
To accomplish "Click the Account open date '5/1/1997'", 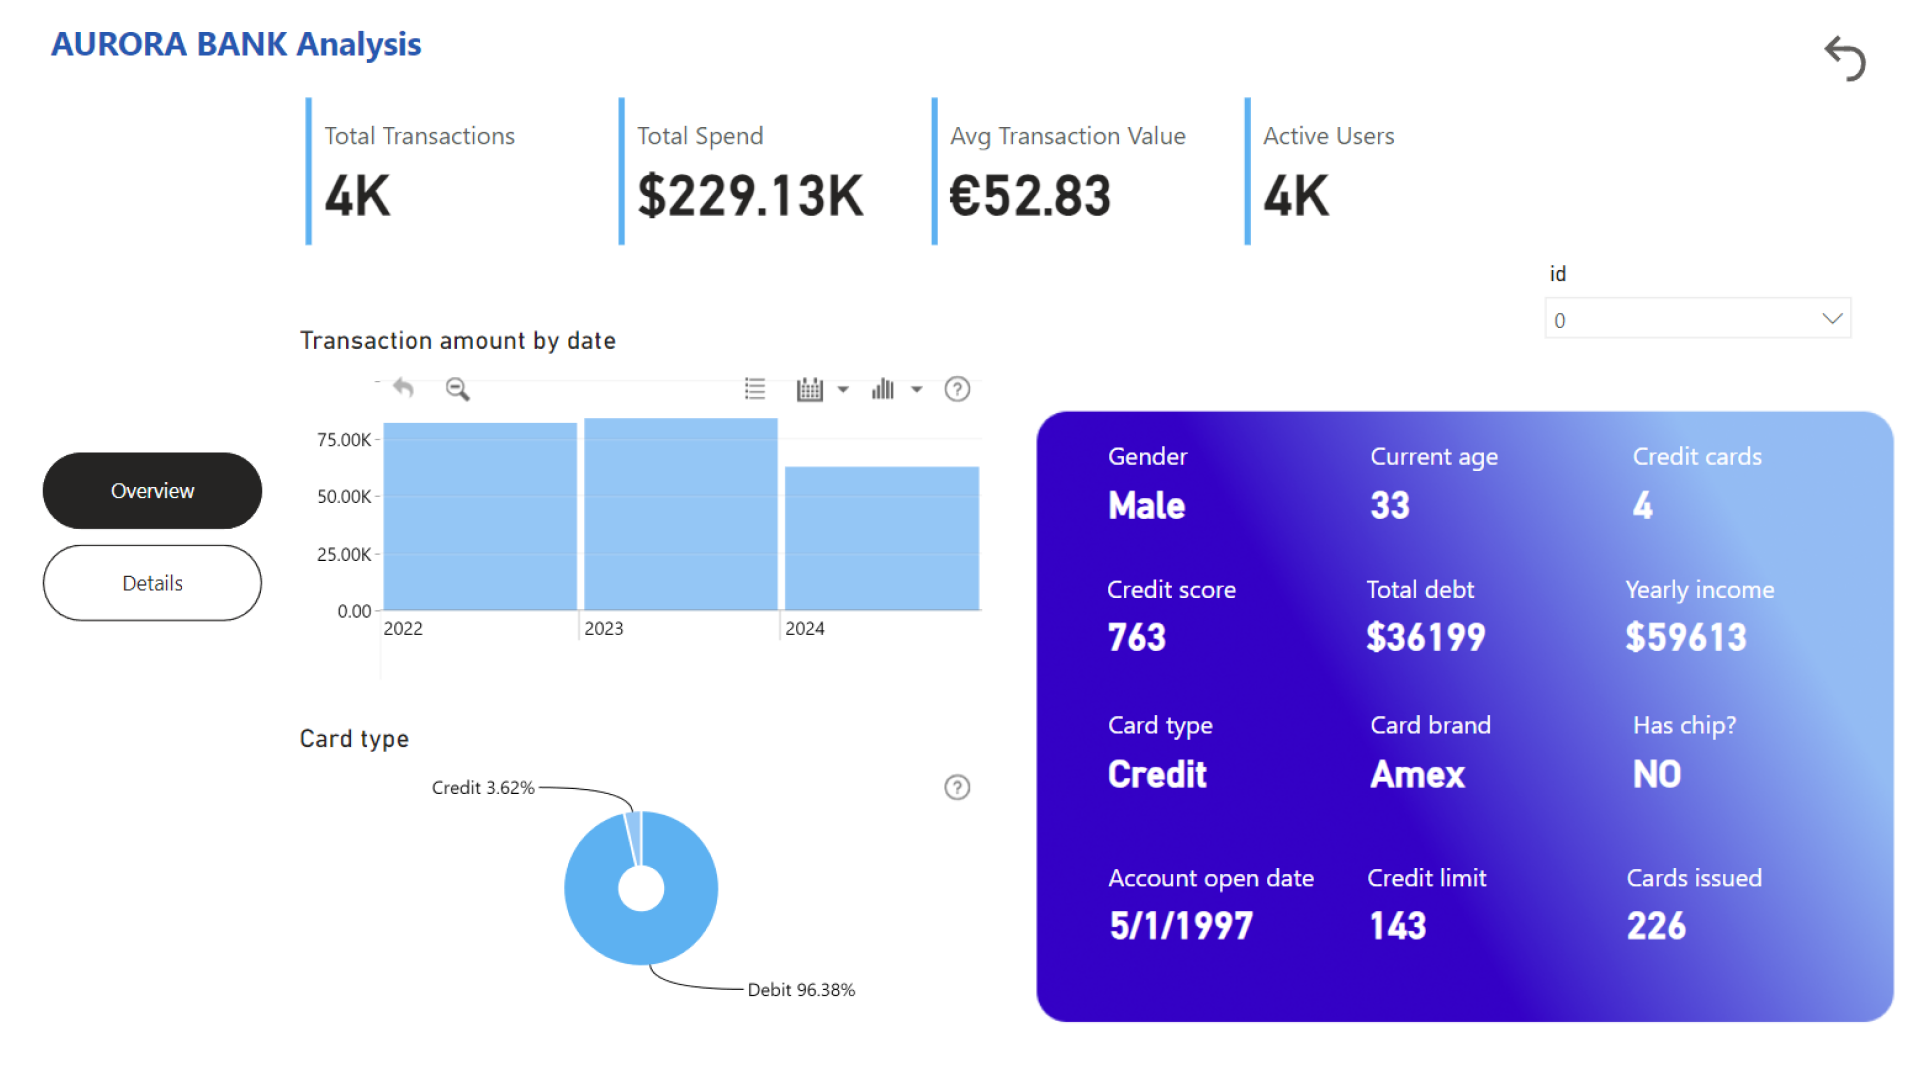I will (x=1181, y=927).
